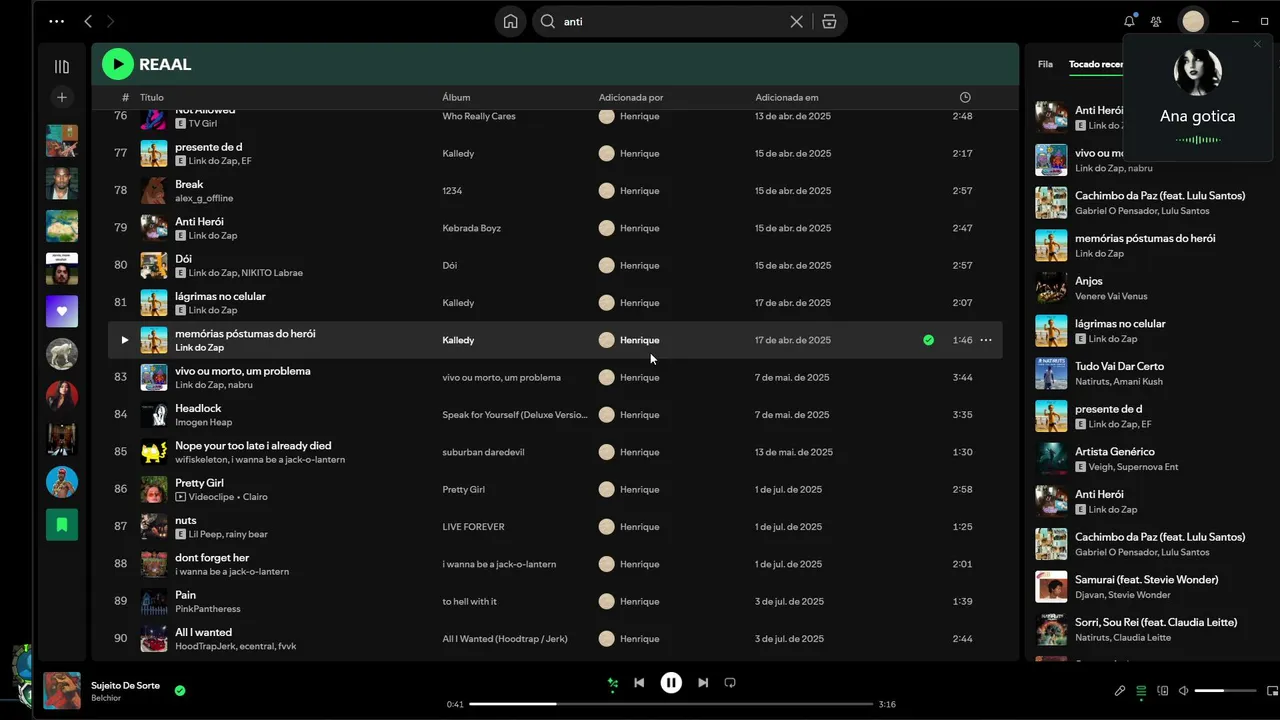Go back with the left arrow
1280x720 pixels.
88,21
